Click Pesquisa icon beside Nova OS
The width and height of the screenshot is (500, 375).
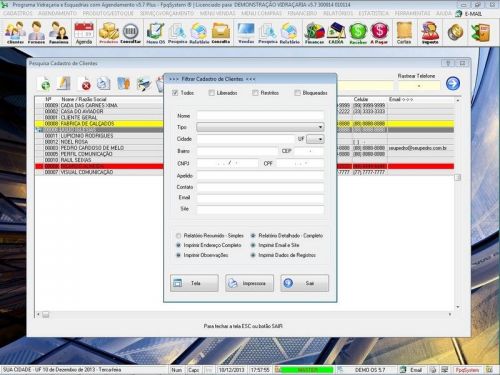[x=177, y=32]
